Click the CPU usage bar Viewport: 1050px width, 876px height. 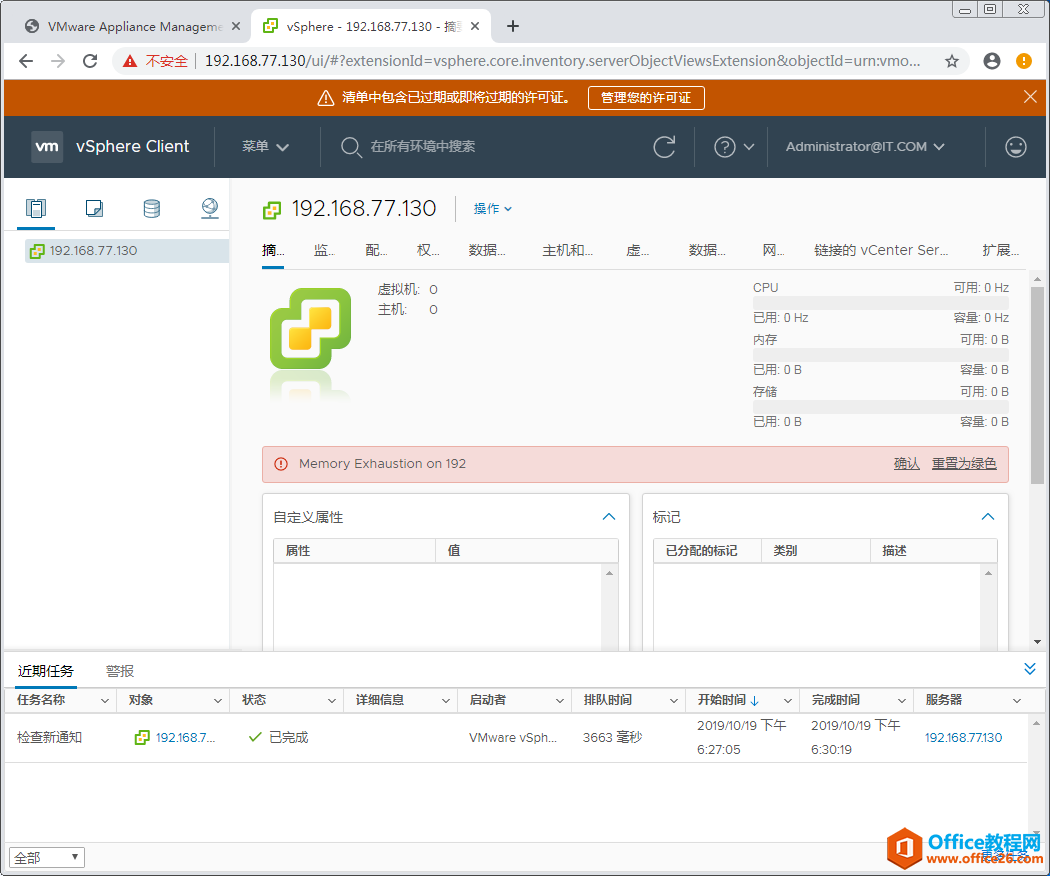(881, 303)
